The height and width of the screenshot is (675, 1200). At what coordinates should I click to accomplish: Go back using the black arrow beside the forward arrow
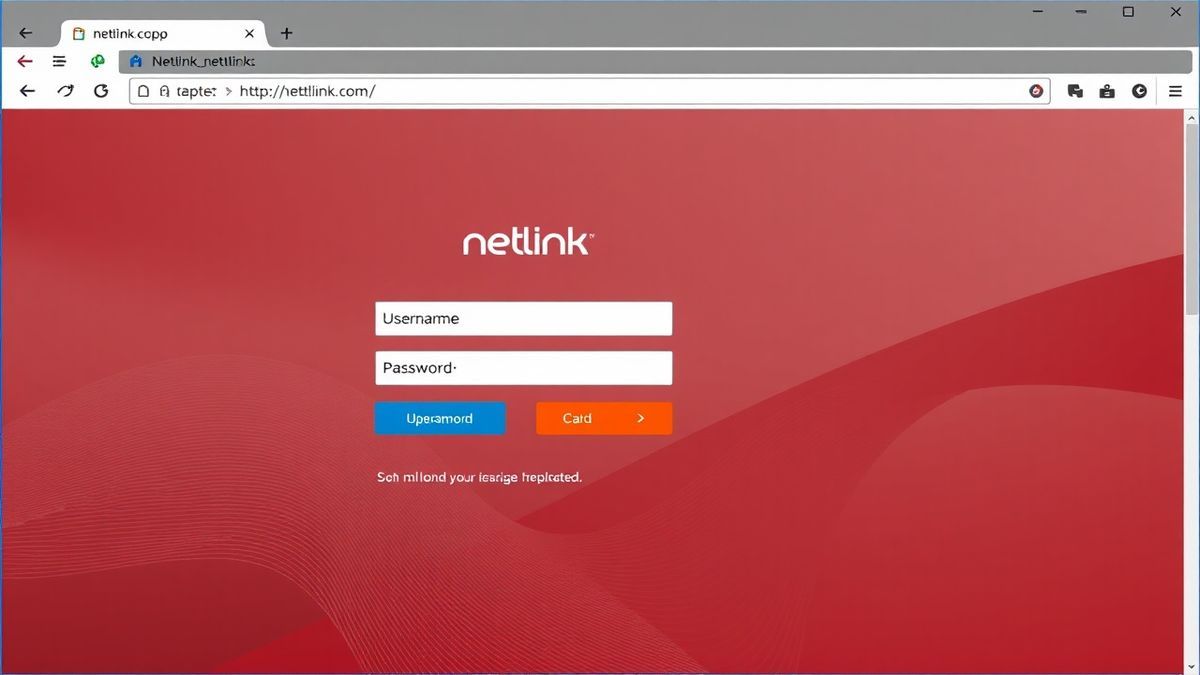pos(27,91)
